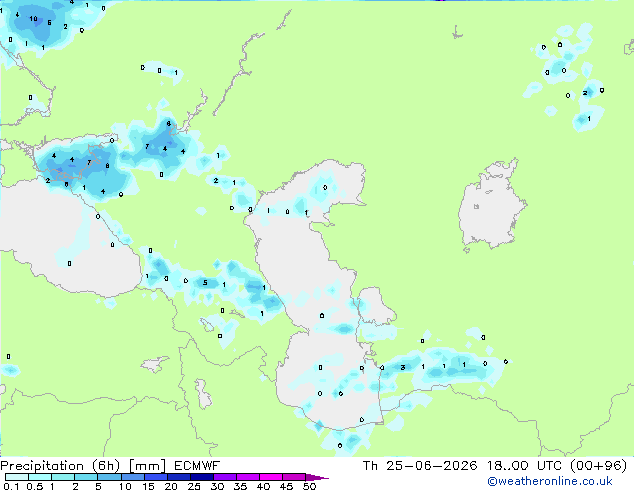Select the "(00+96)" forecast offset text
The image size is (634, 490).
(598, 466)
